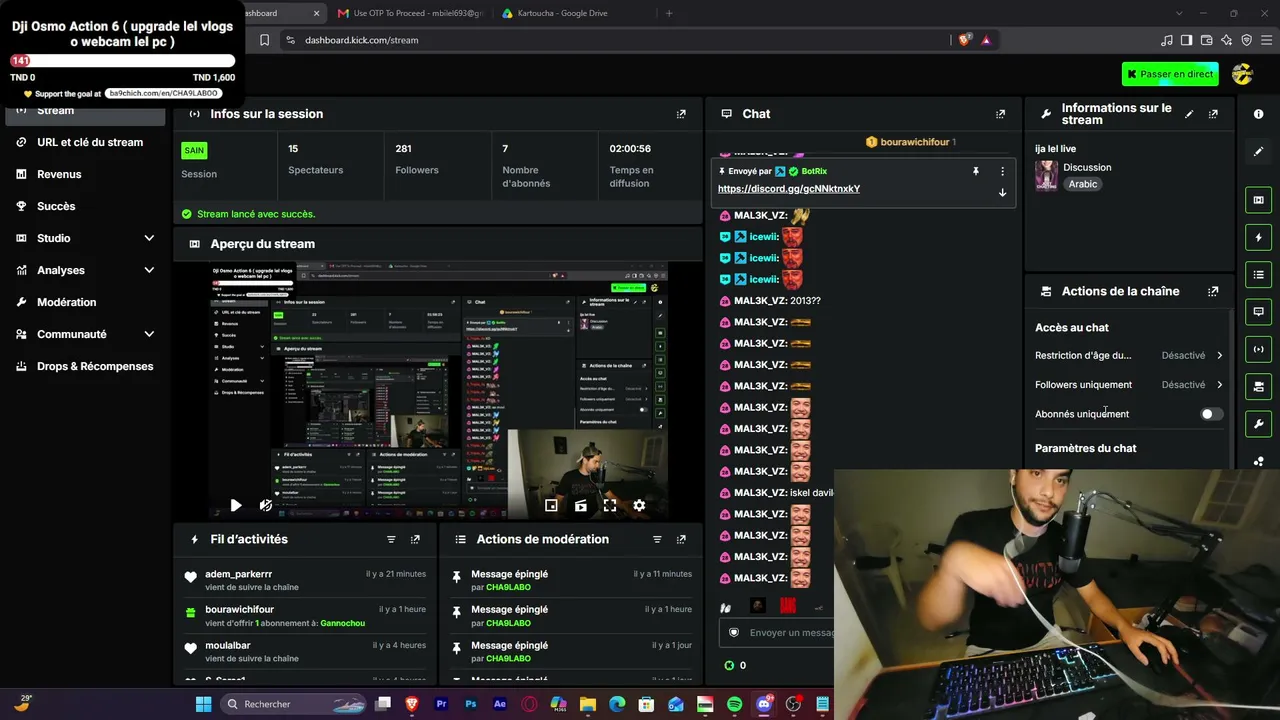Open Photoshop from the taskbar
Image resolution: width=1280 pixels, height=720 pixels.
(x=470, y=704)
